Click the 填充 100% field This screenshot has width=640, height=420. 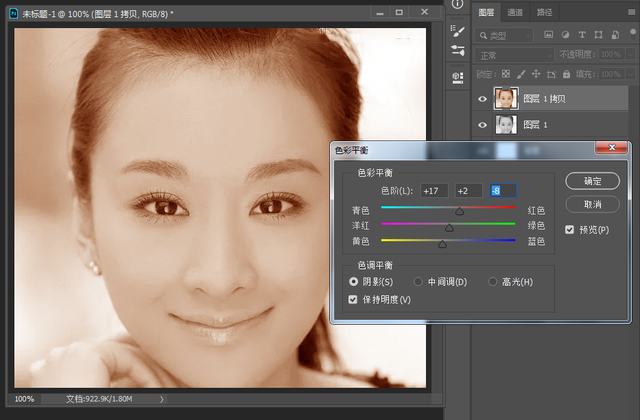tap(611, 74)
